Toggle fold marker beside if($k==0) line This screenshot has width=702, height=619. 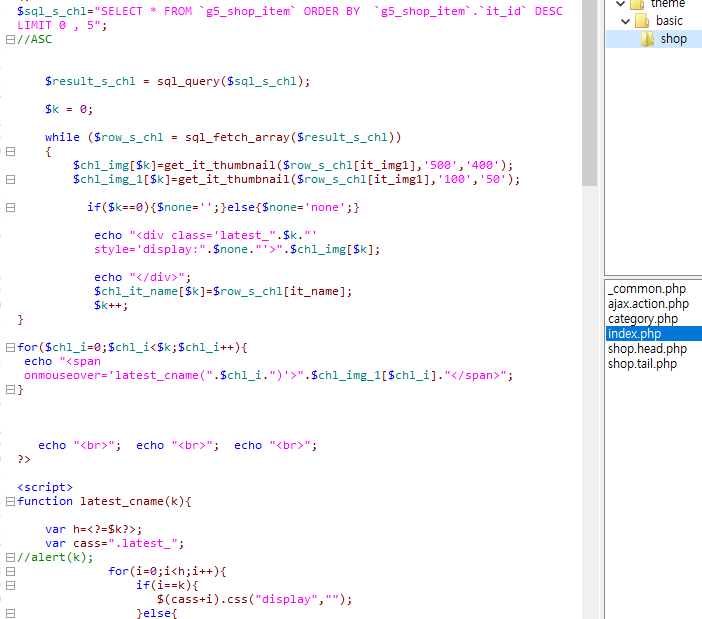9,207
